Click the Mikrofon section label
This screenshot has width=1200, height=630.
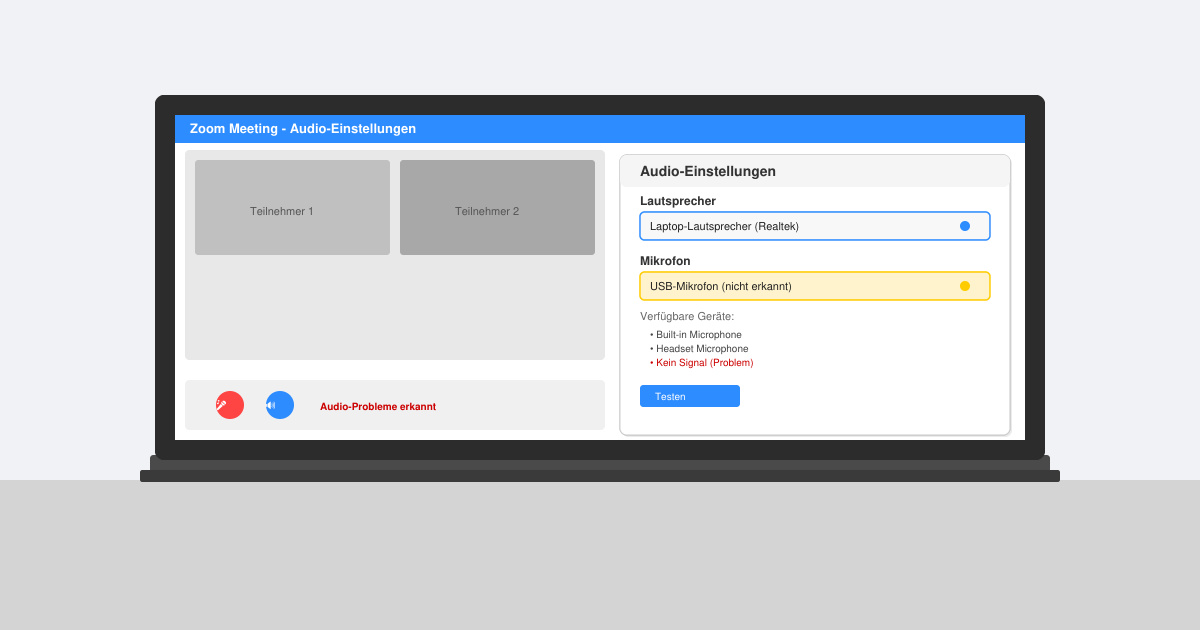pos(665,261)
